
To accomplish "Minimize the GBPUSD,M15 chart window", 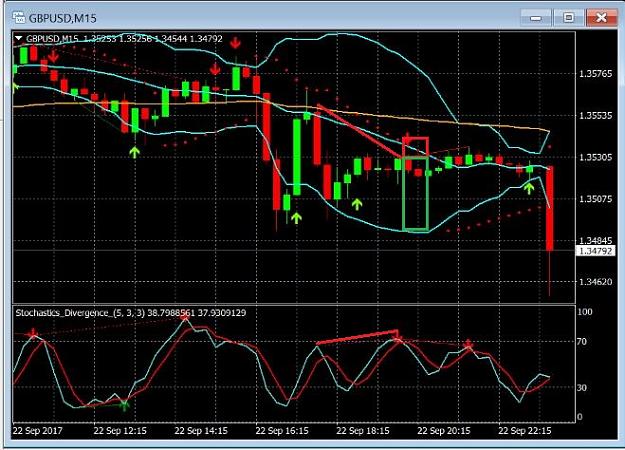I will coord(536,18).
